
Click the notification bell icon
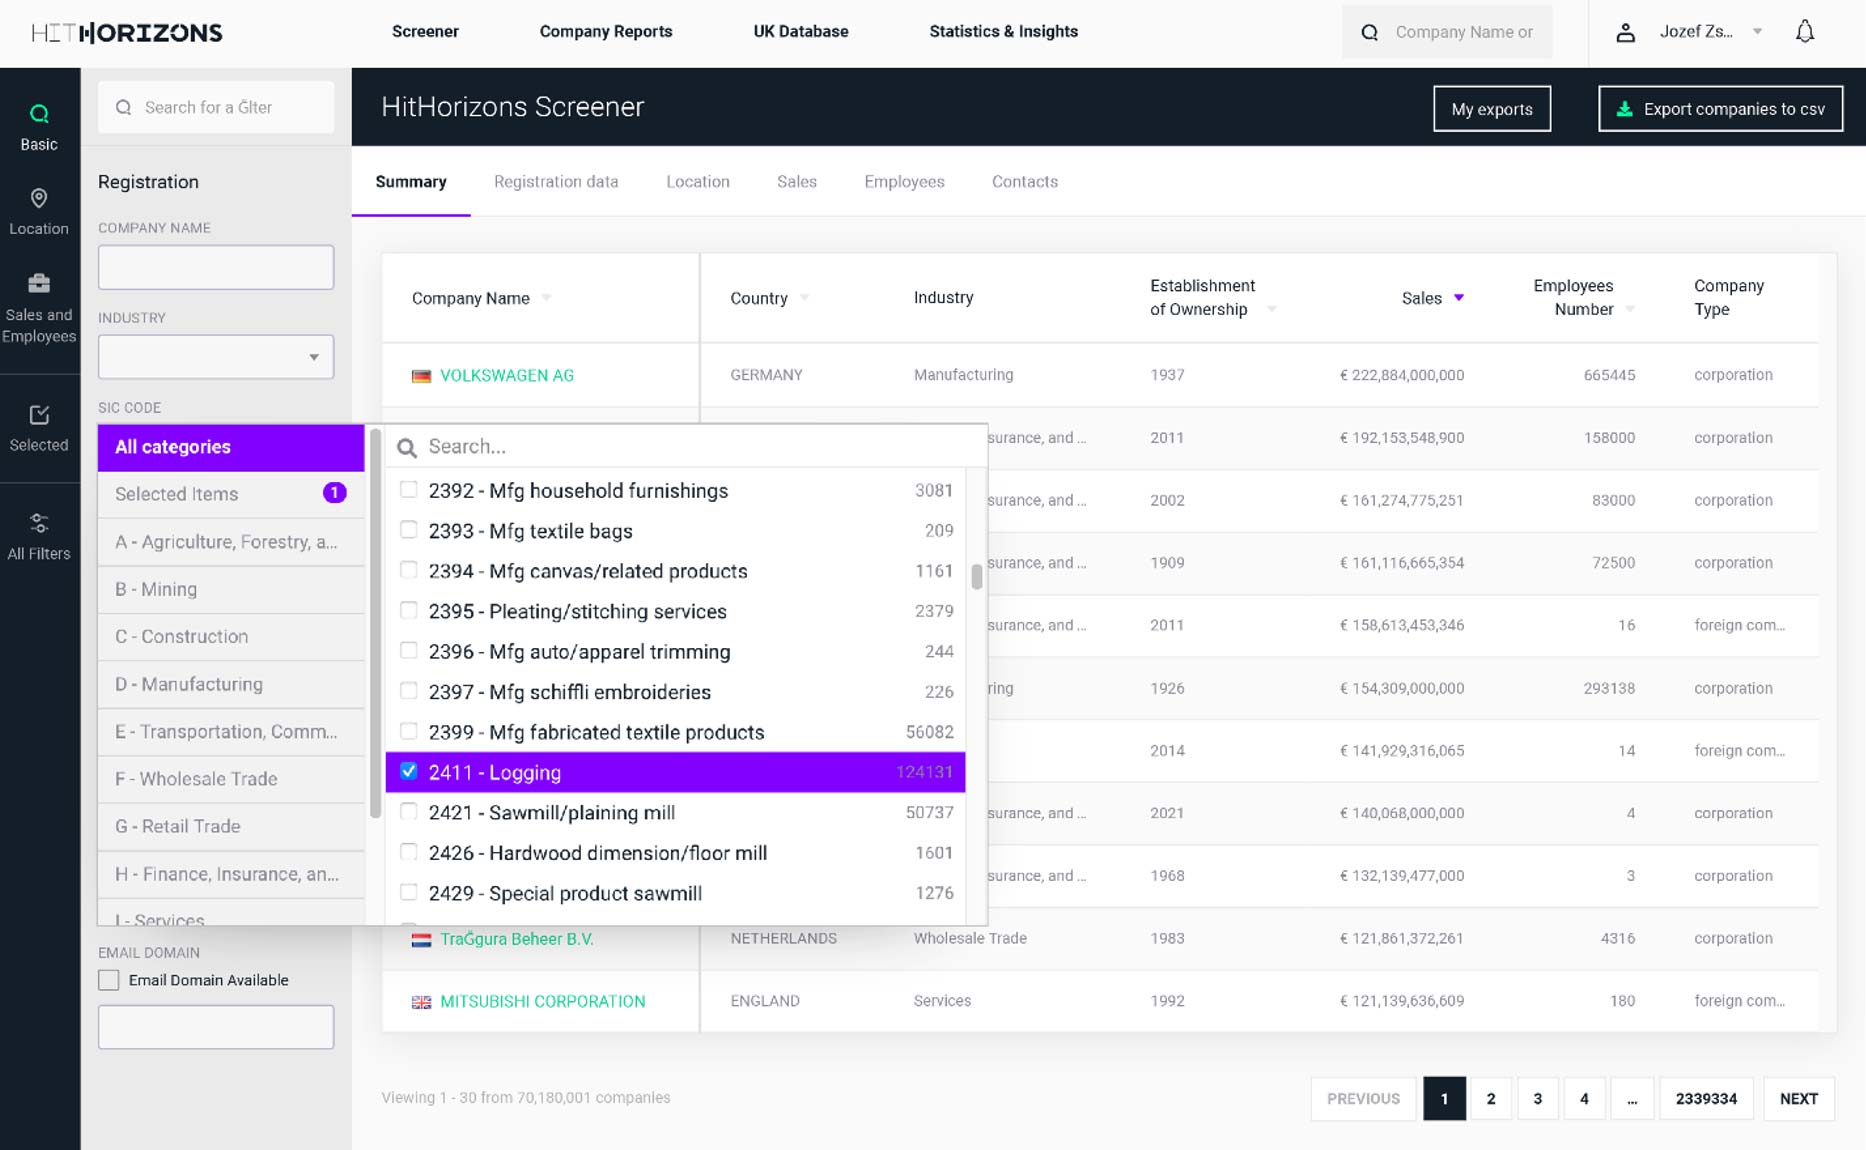pos(1805,32)
